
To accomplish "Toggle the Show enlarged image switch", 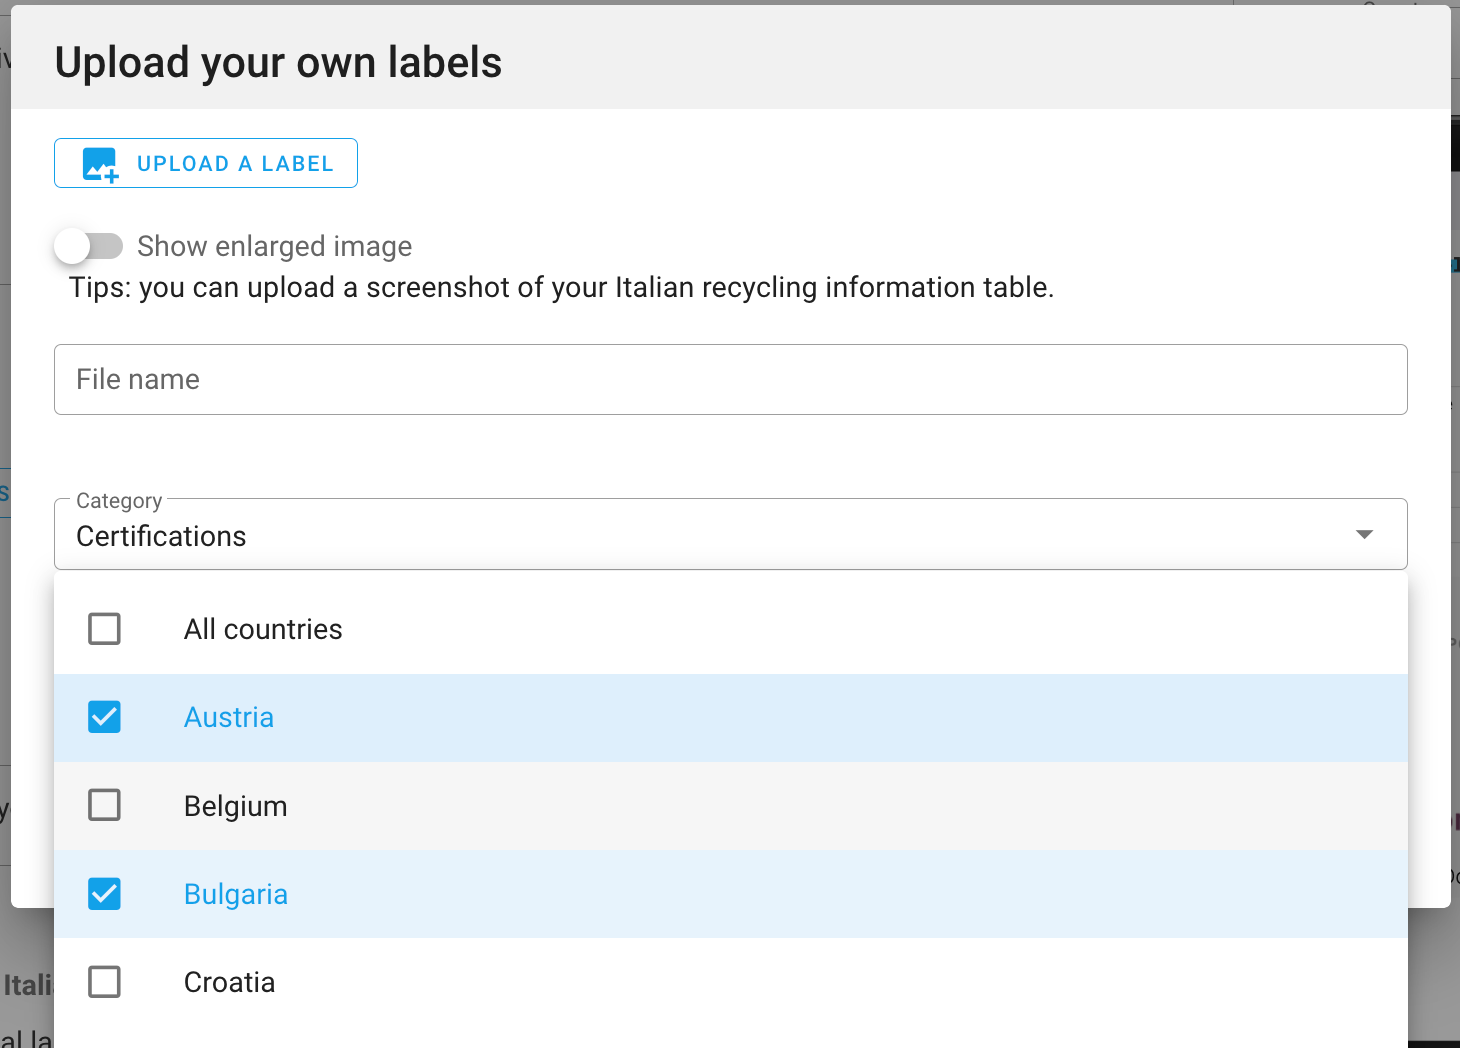I will coord(88,246).
